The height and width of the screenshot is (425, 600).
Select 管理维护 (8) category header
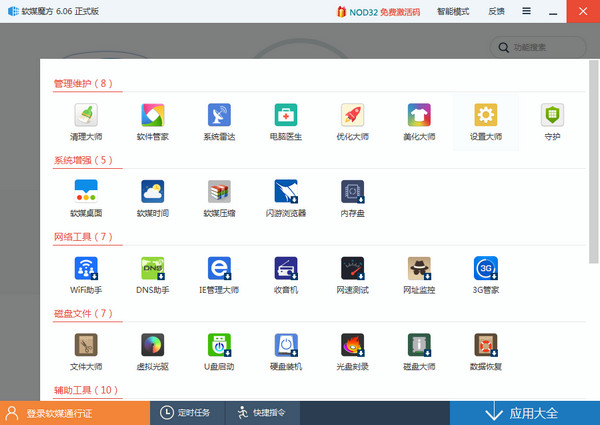(83, 83)
